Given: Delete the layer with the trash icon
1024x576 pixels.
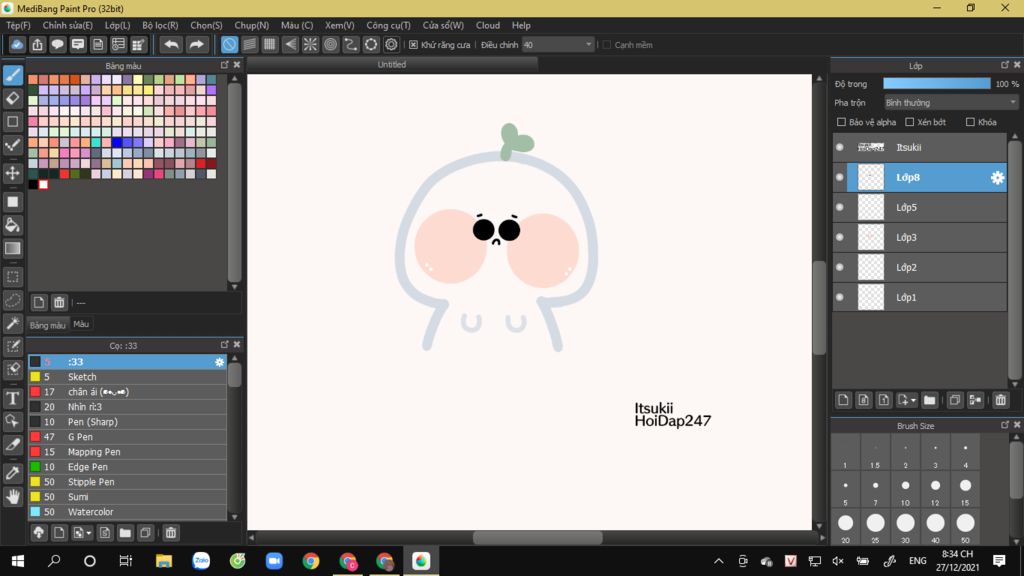Looking at the screenshot, I should click(x=1001, y=400).
